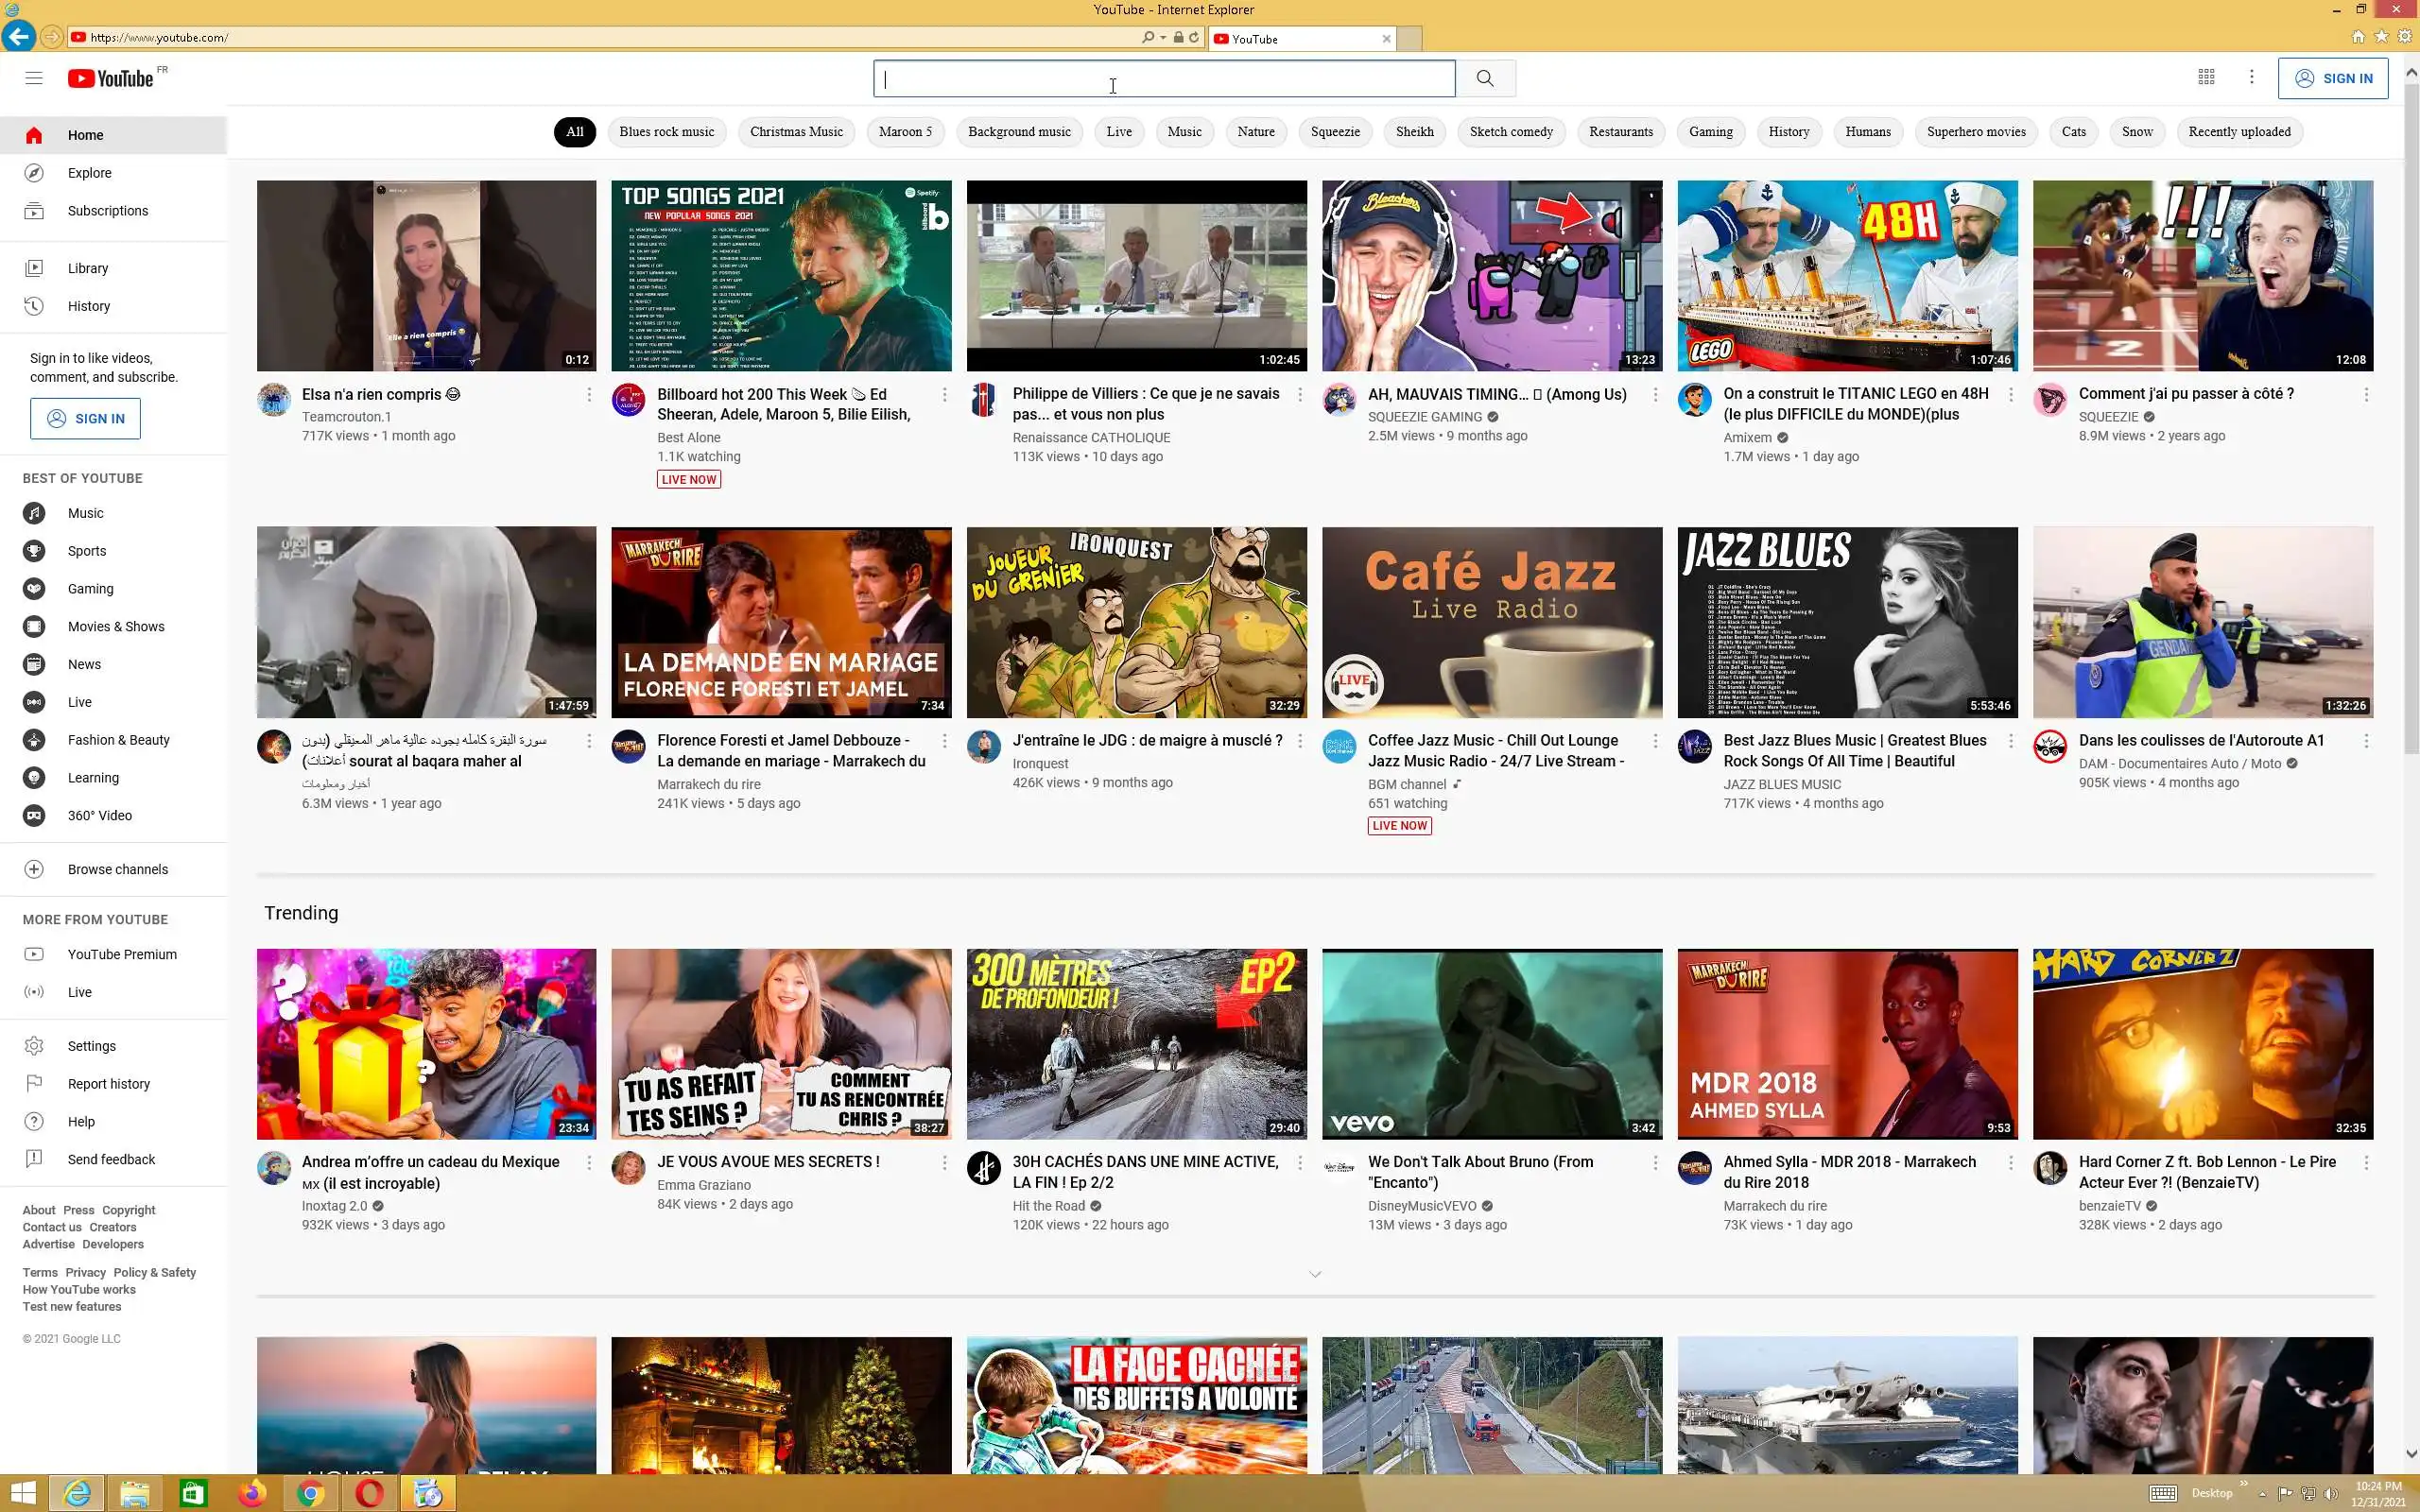Screen dimensions: 2420x1512
Task: Go to Subscriptions in sidebar
Action: coord(107,211)
